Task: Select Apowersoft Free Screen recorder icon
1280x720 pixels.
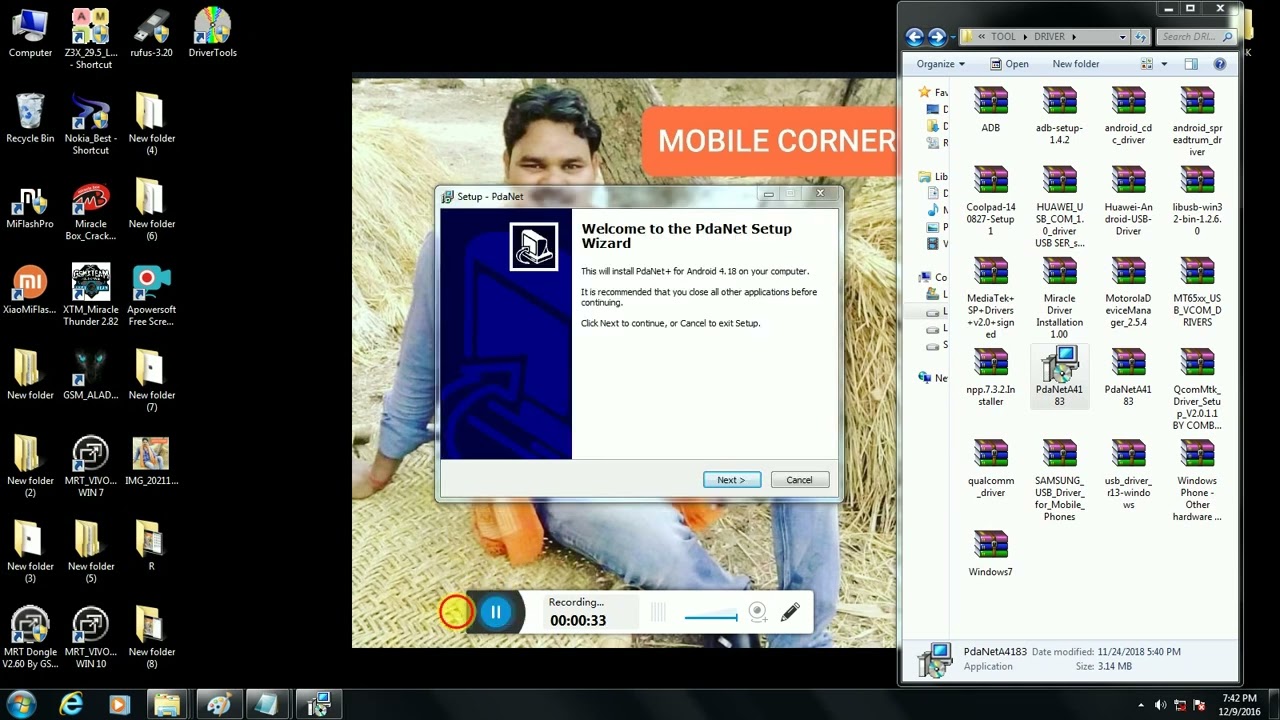Action: tap(151, 296)
